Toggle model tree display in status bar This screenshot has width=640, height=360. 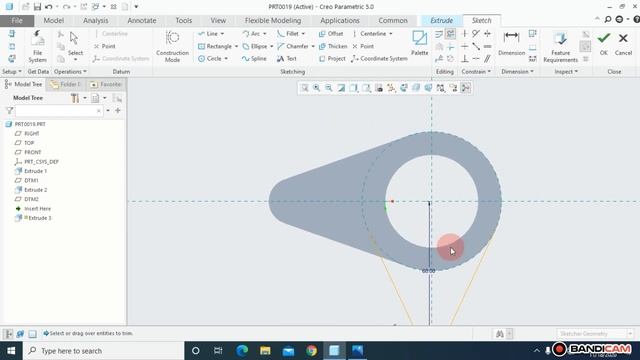[x=9, y=334]
